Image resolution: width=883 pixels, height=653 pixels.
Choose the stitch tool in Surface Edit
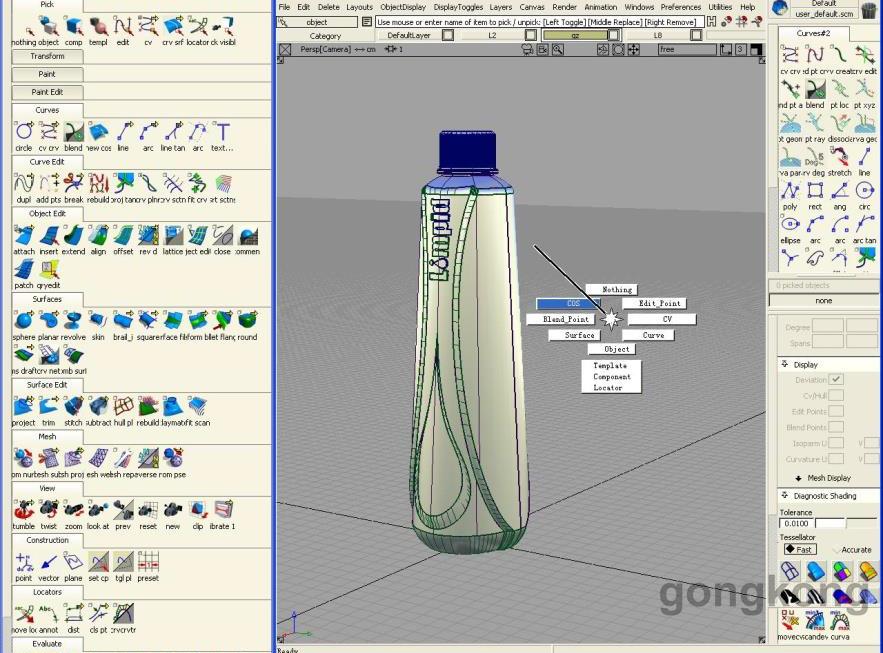(x=73, y=407)
